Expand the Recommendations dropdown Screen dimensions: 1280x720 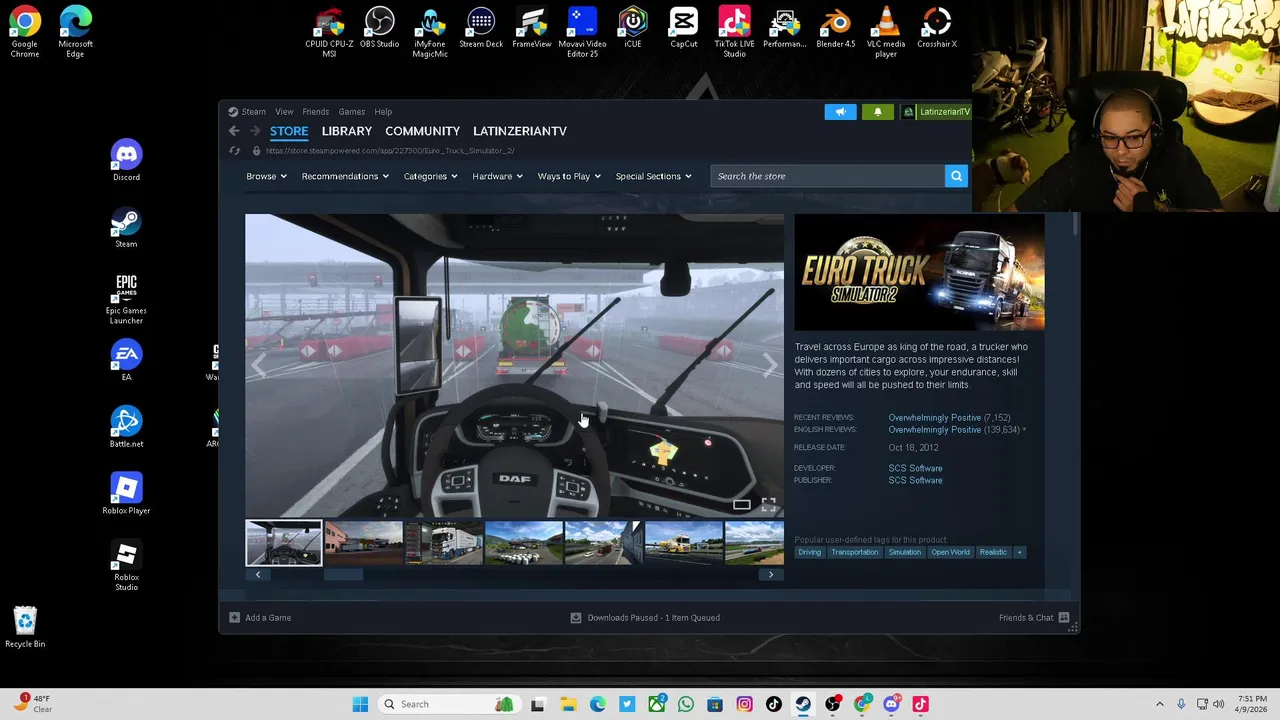click(x=345, y=176)
